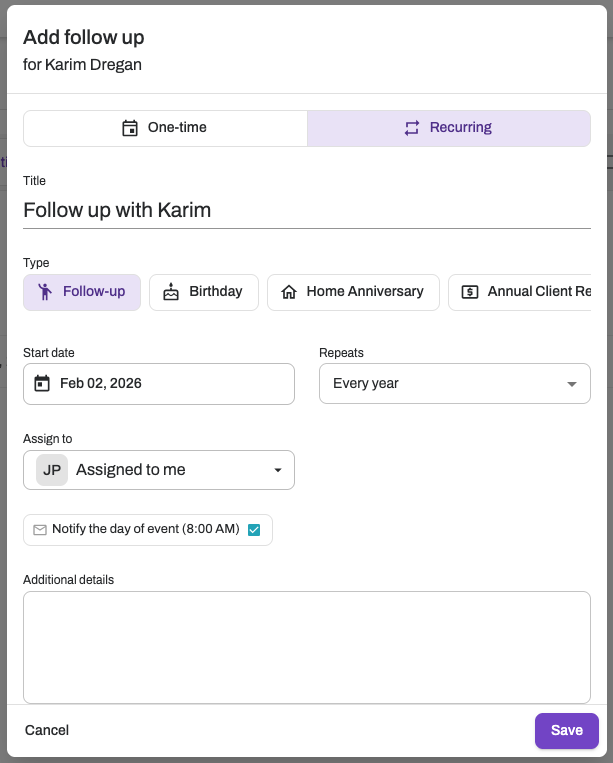Click the calendar icon in One-time tab

[x=129, y=128]
